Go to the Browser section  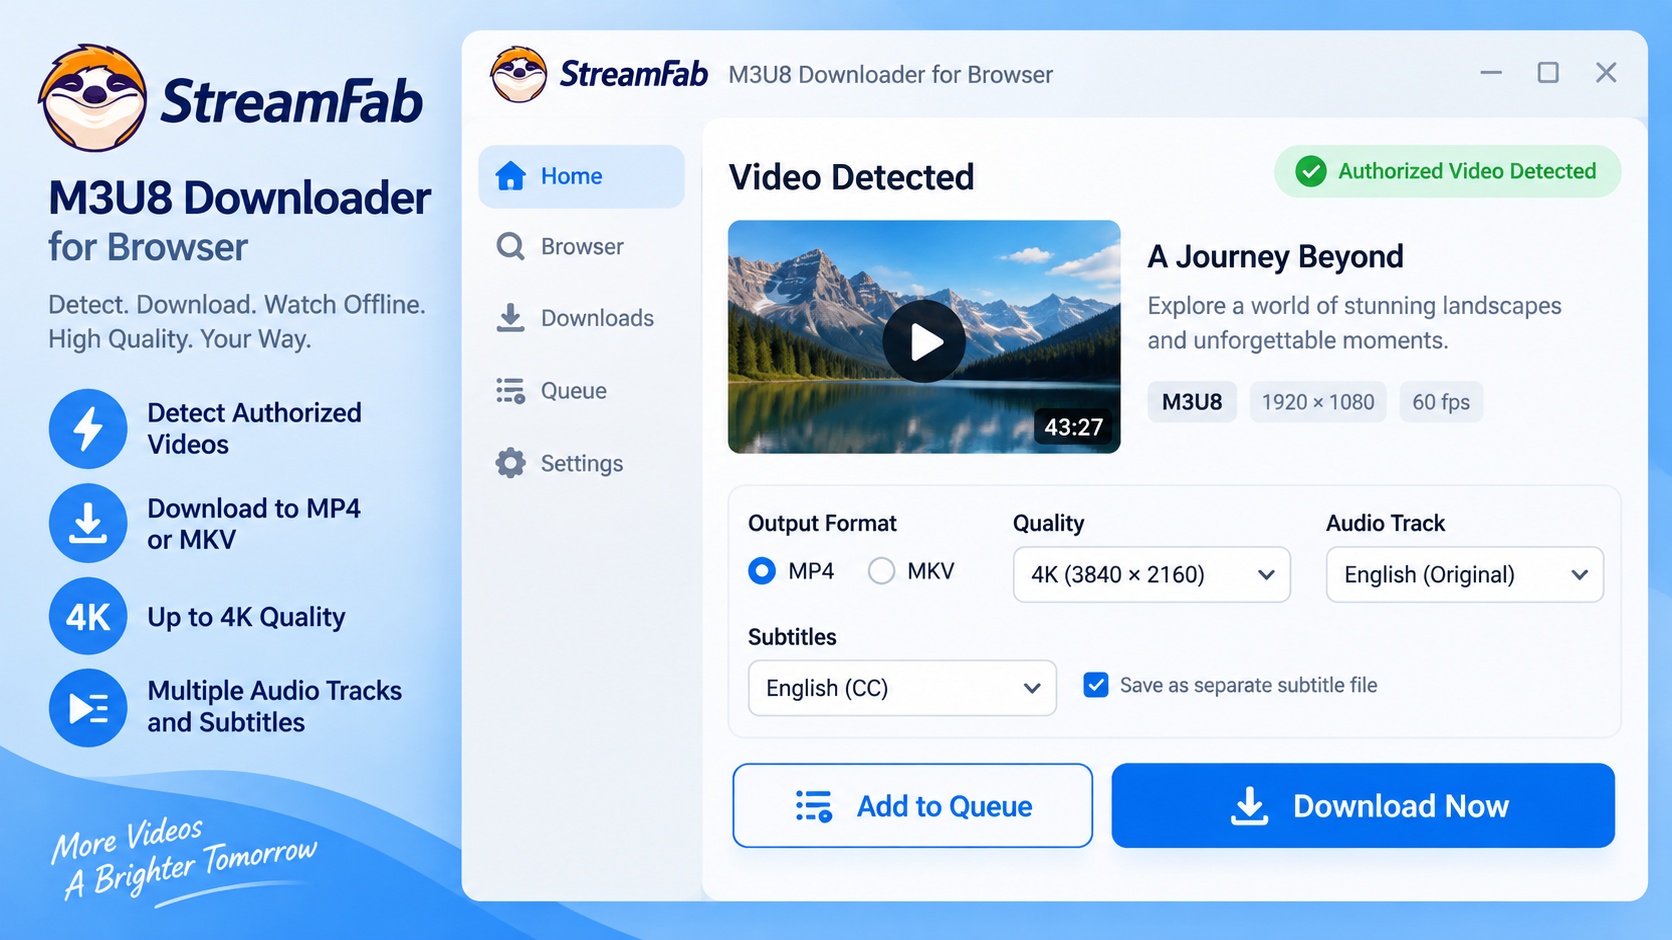click(x=581, y=247)
